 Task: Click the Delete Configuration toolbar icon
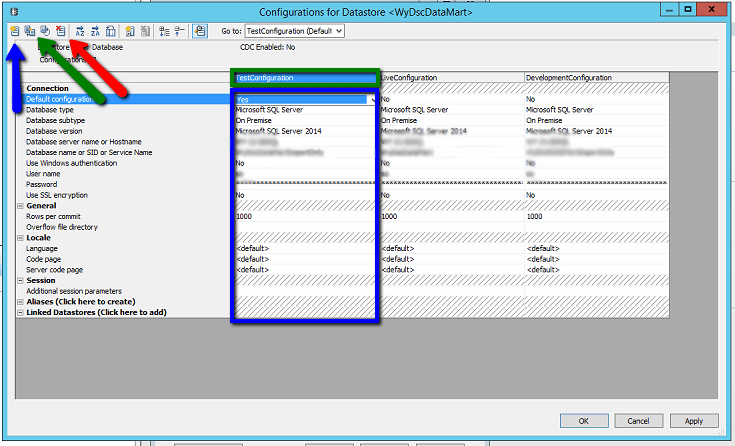pos(61,31)
